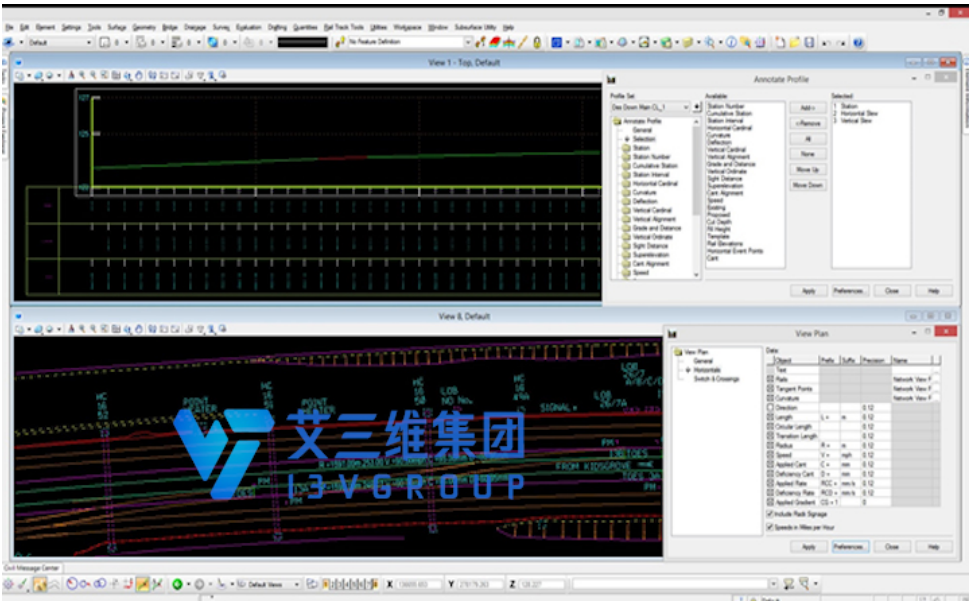The image size is (972, 611).
Task: Toggle the Tangent Points row checkbox
Action: click(x=771, y=389)
